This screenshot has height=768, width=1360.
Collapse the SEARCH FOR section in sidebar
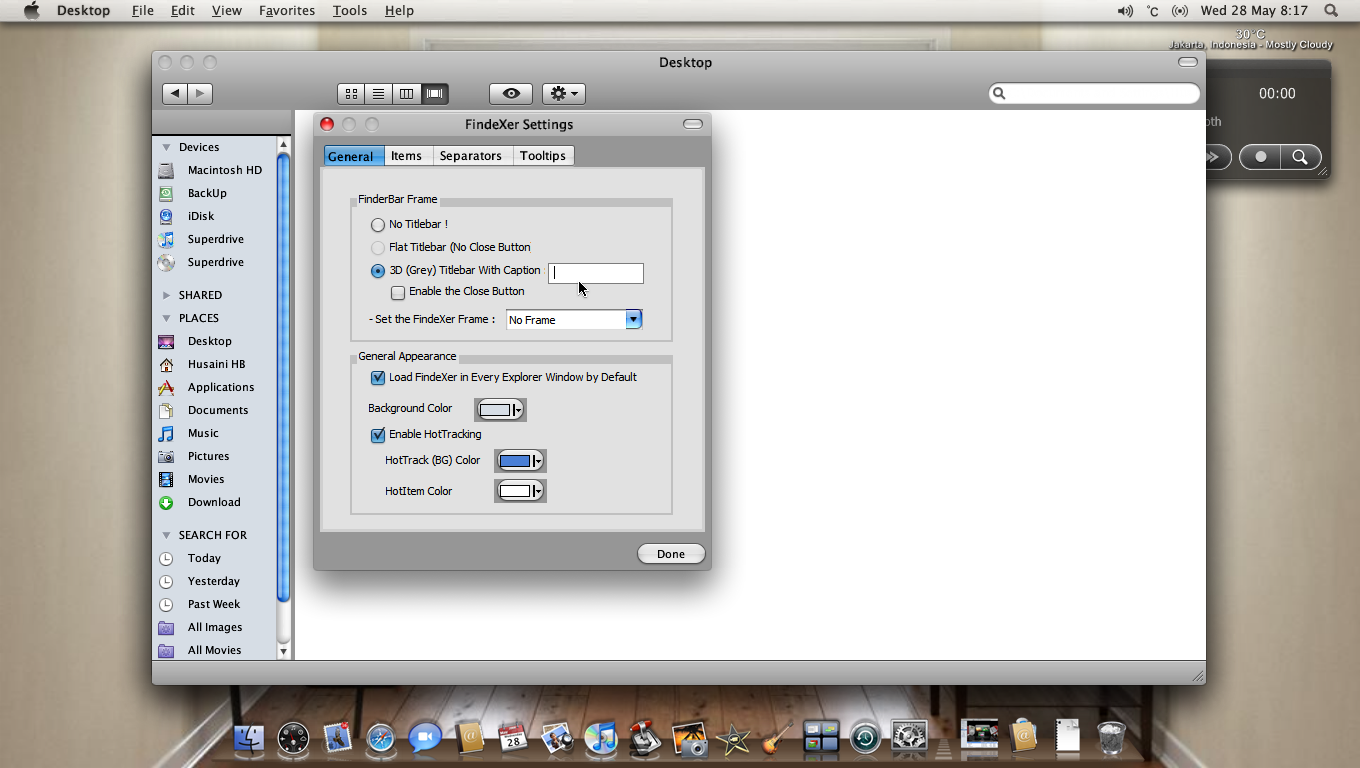[166, 535]
